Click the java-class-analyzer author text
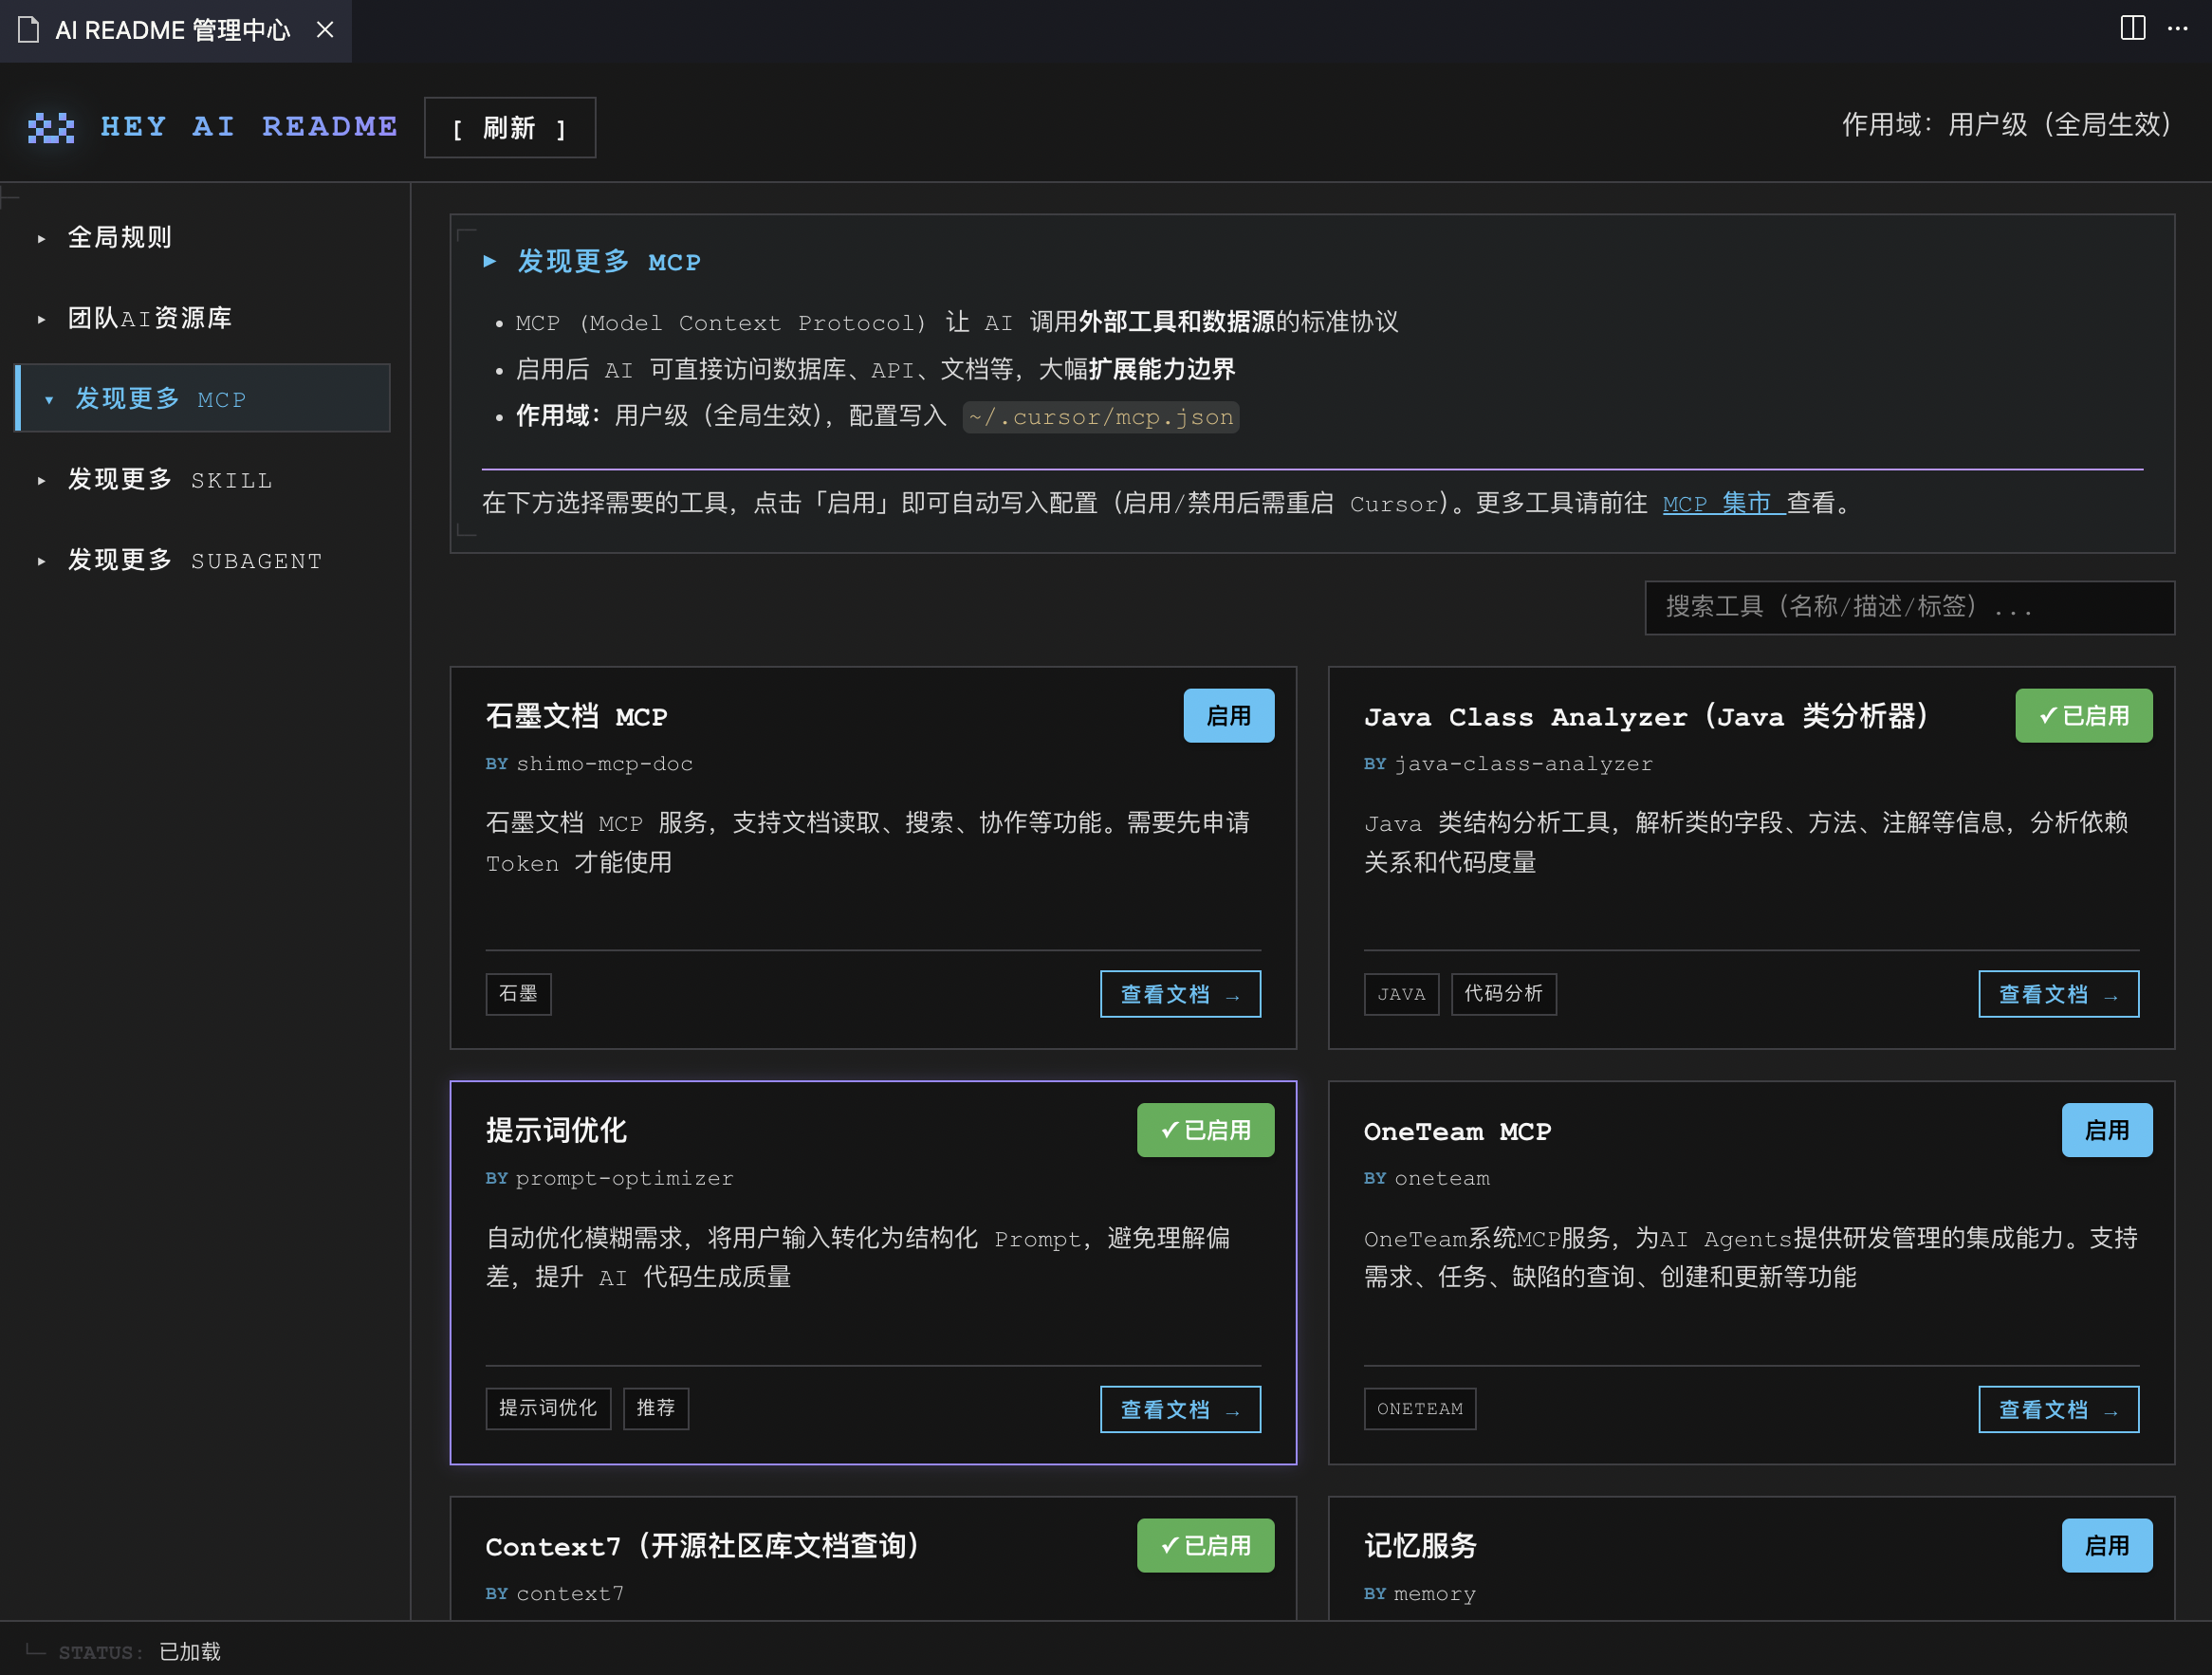This screenshot has width=2212, height=1675. tap(1524, 765)
